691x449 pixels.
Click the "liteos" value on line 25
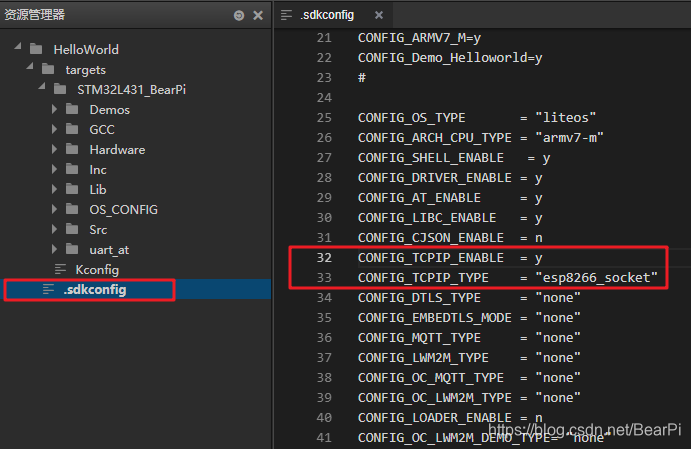point(565,117)
